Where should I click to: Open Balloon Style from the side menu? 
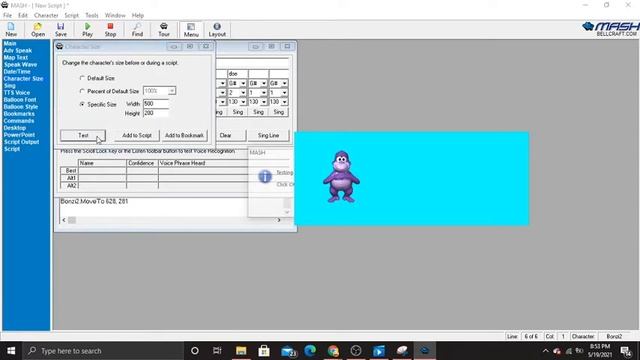21,107
